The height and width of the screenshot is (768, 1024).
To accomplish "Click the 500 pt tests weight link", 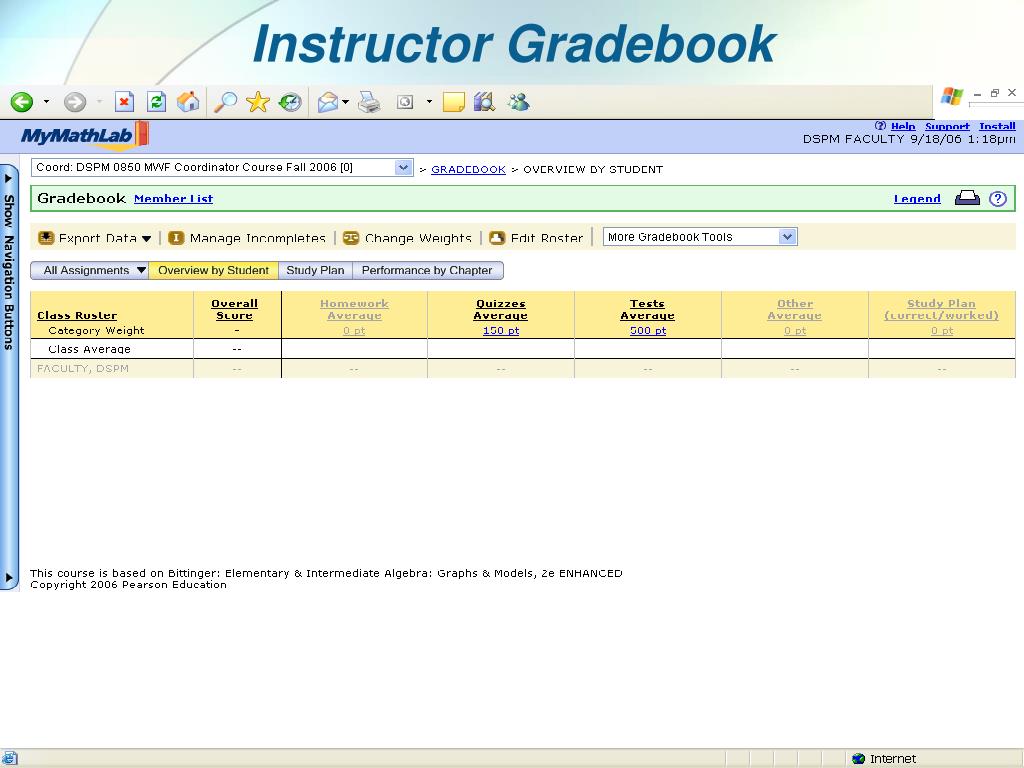I will click(x=648, y=330).
